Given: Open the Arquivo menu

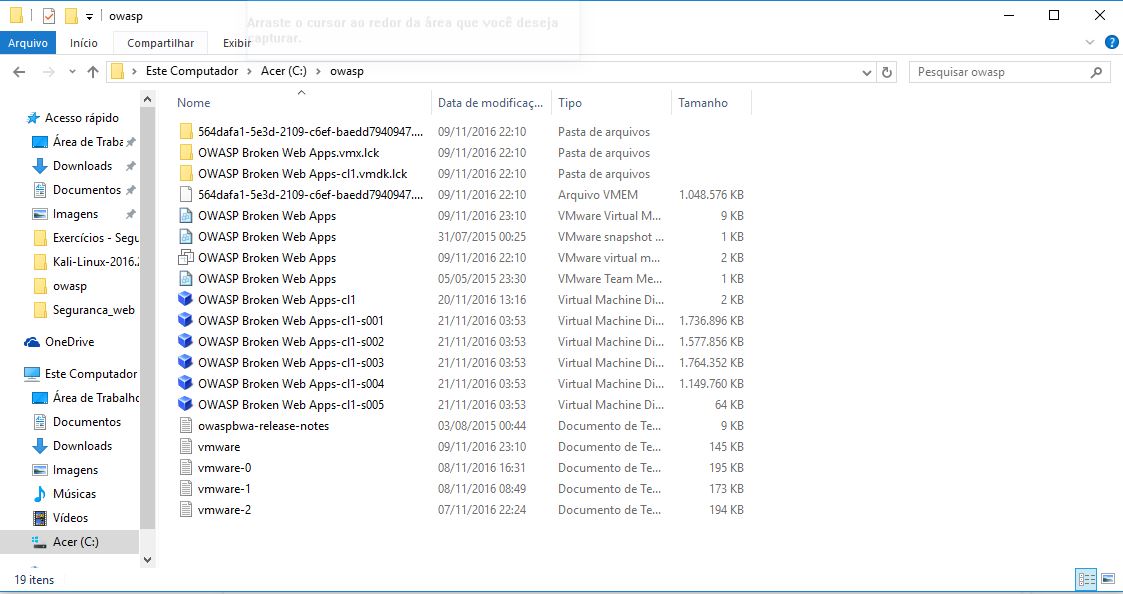Looking at the screenshot, I should tap(28, 43).
